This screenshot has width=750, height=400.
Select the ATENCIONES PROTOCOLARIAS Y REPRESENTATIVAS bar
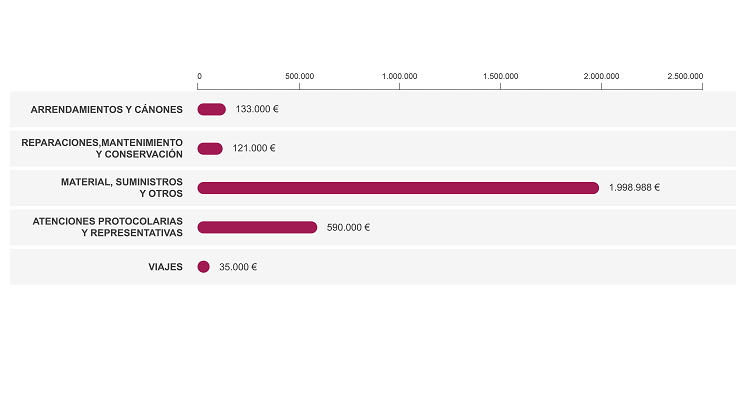tap(257, 227)
